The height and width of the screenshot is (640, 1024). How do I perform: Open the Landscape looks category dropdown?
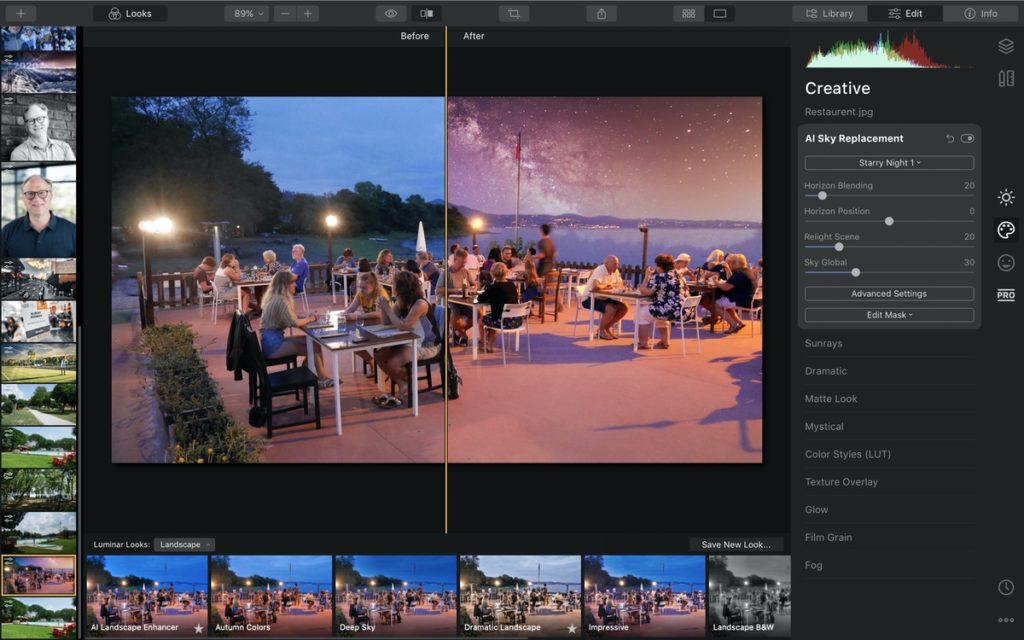point(184,545)
